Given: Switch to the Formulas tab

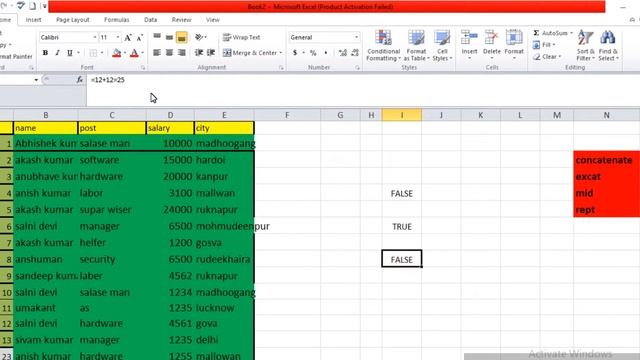Looking at the screenshot, I should coord(116,20).
